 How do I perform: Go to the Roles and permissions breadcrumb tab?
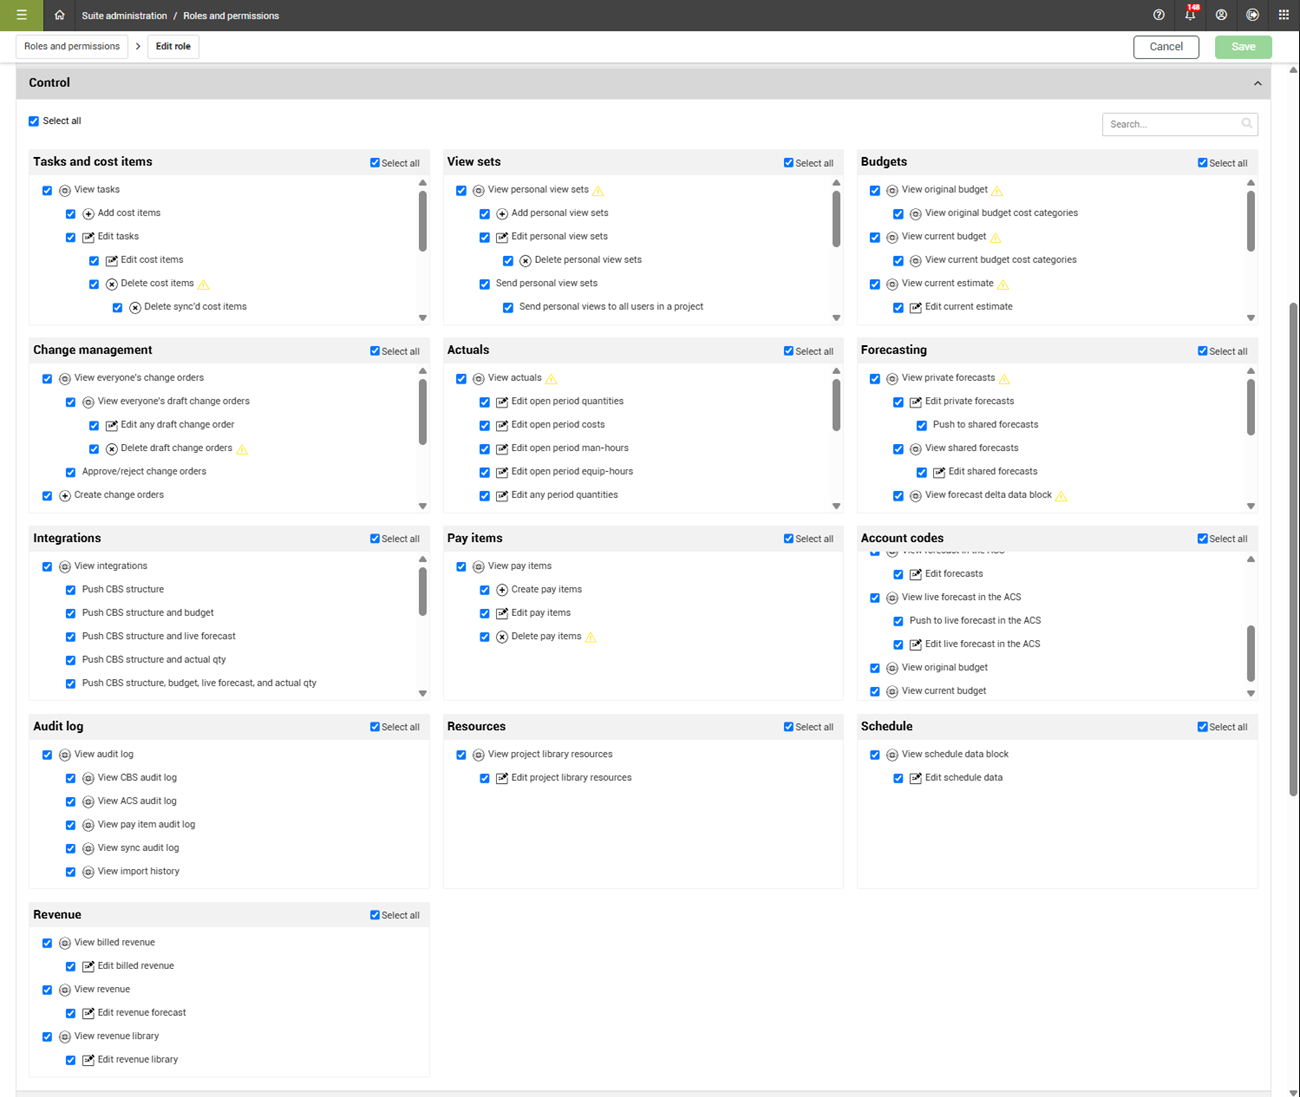click(x=72, y=46)
